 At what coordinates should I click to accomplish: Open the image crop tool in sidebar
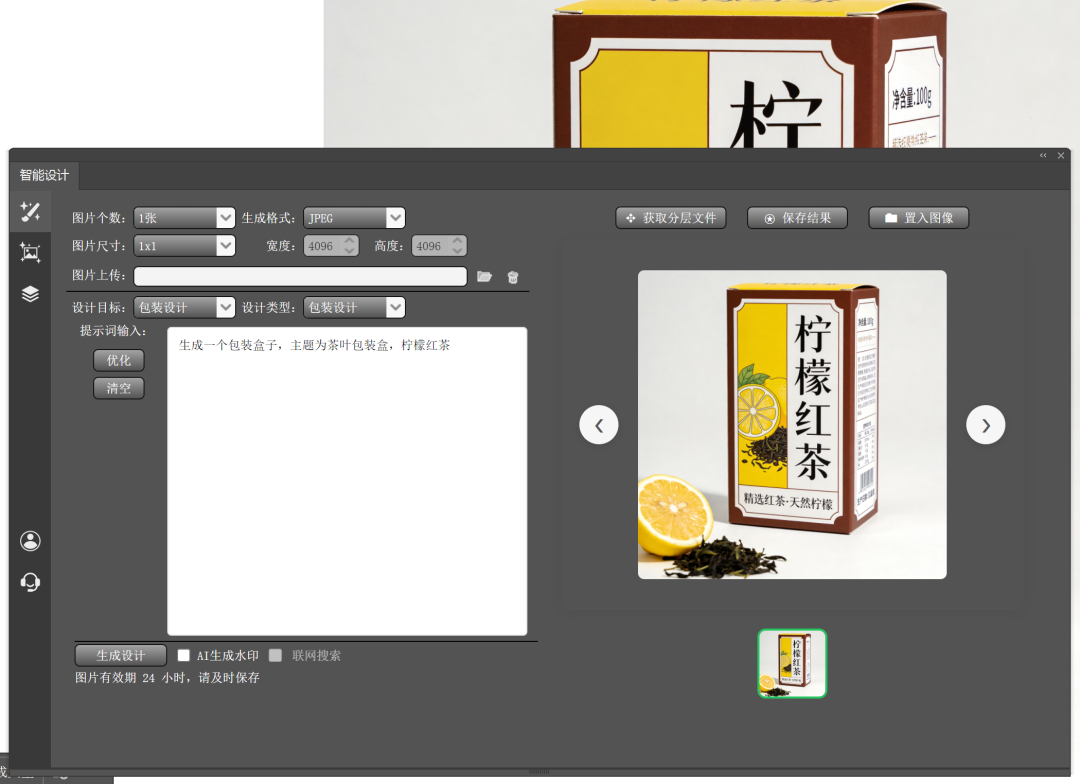point(30,252)
